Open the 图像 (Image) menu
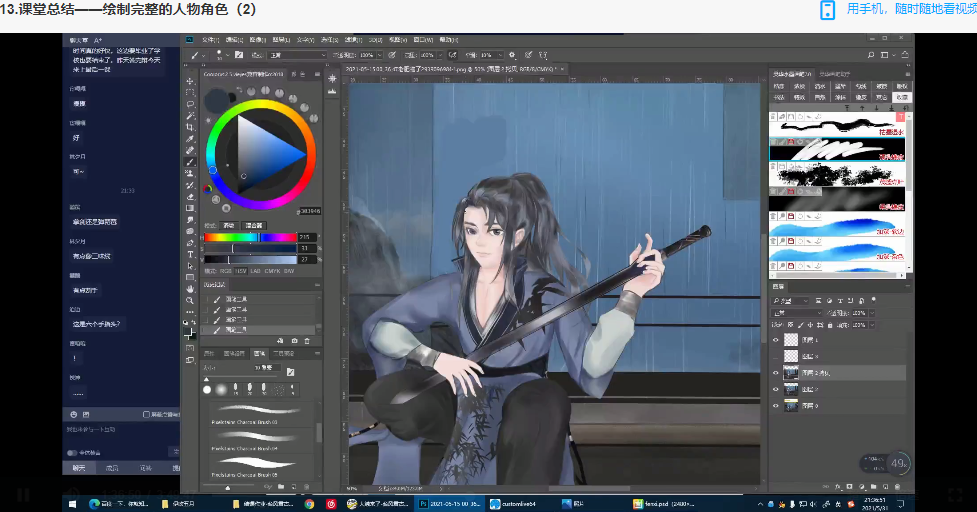977x512 pixels. 257,40
